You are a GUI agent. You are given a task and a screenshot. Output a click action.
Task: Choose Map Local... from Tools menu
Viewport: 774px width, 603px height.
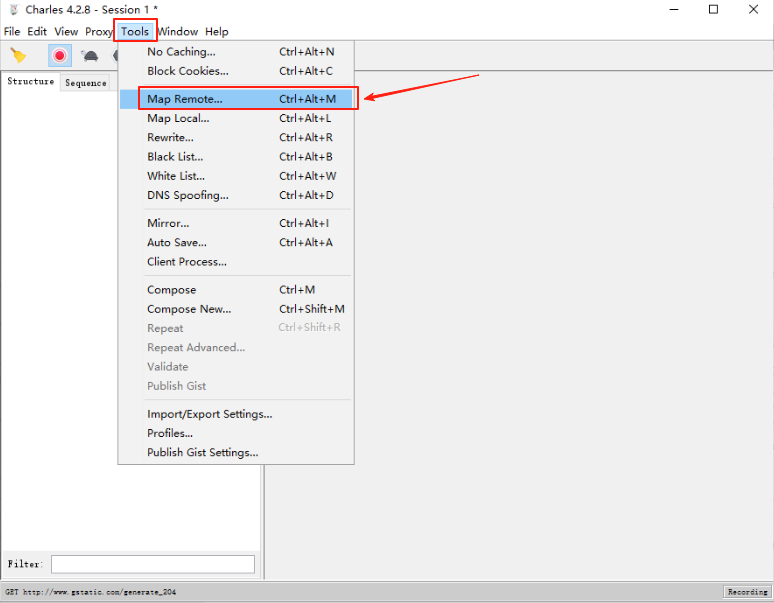pos(236,118)
